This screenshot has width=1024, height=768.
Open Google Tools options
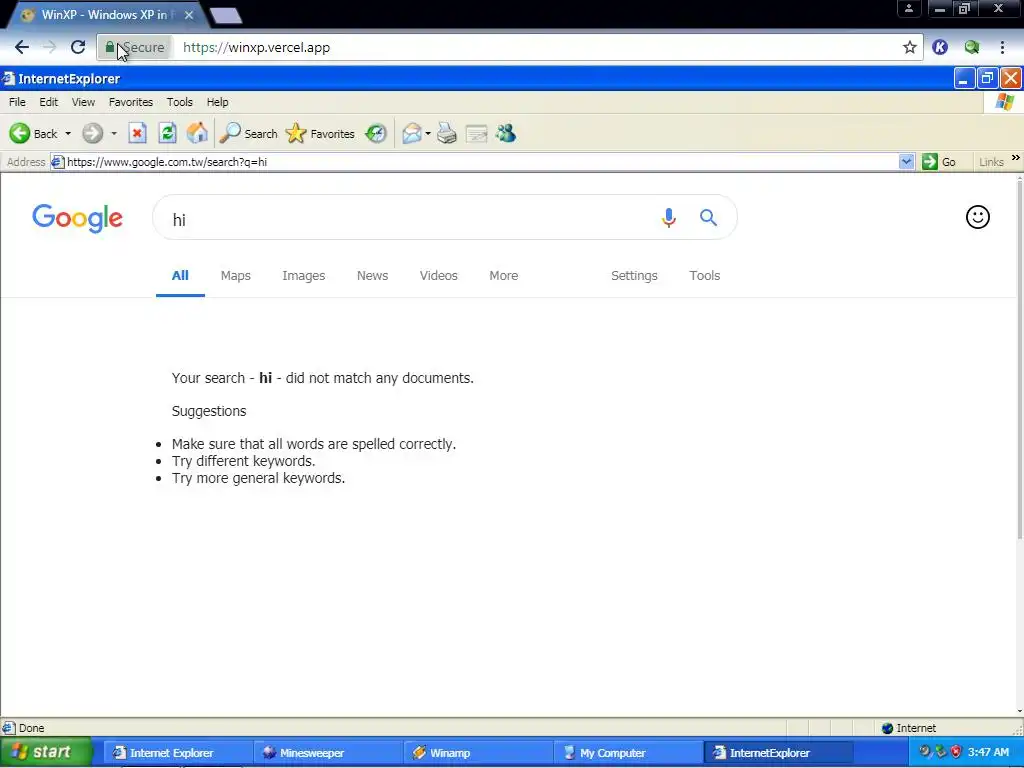tap(705, 276)
